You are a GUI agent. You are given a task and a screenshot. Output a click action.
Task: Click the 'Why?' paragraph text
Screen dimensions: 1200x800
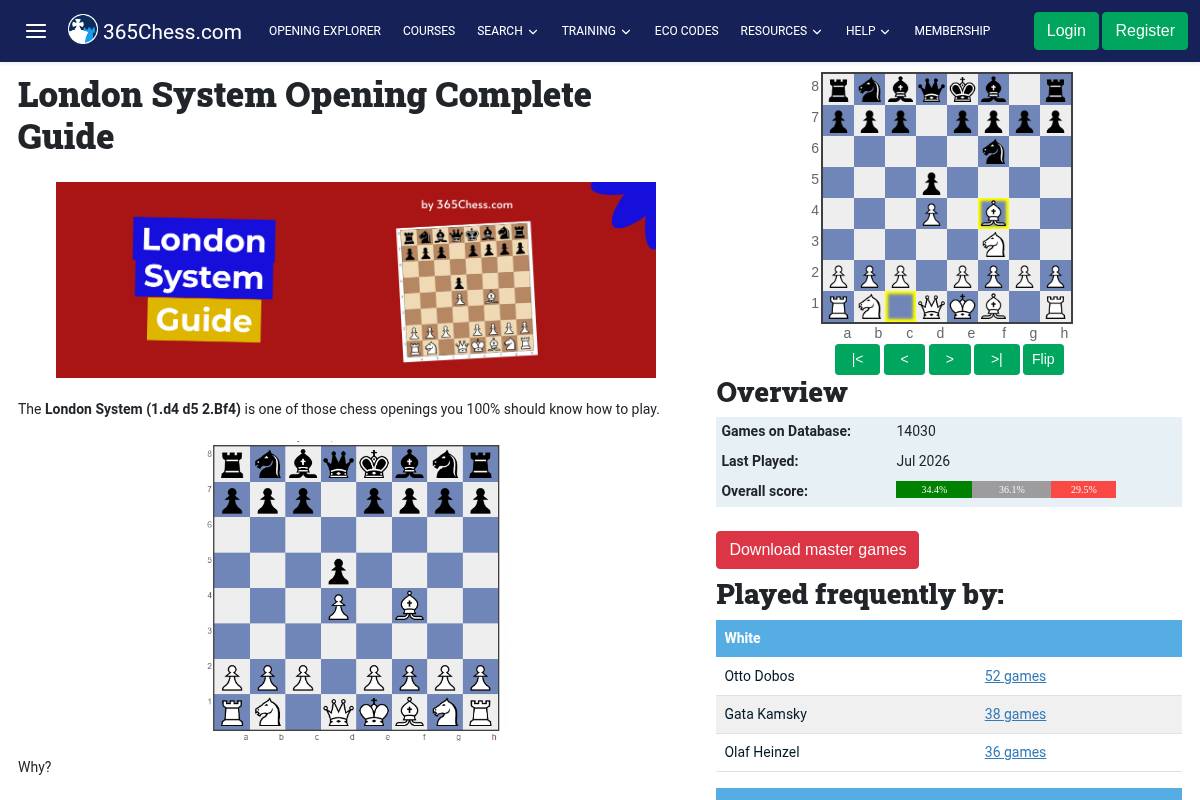pos(34,767)
